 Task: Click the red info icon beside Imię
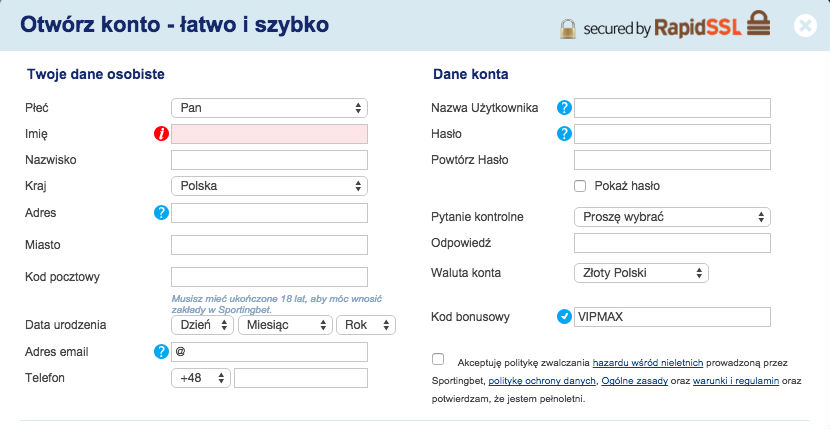coord(161,134)
